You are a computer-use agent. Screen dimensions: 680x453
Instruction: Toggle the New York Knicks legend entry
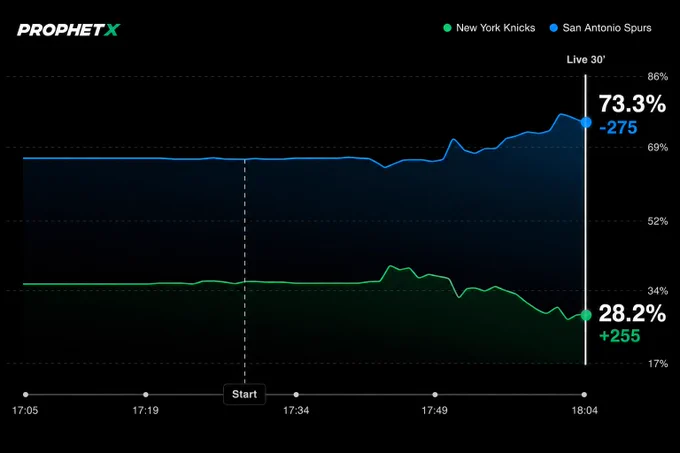pos(489,28)
